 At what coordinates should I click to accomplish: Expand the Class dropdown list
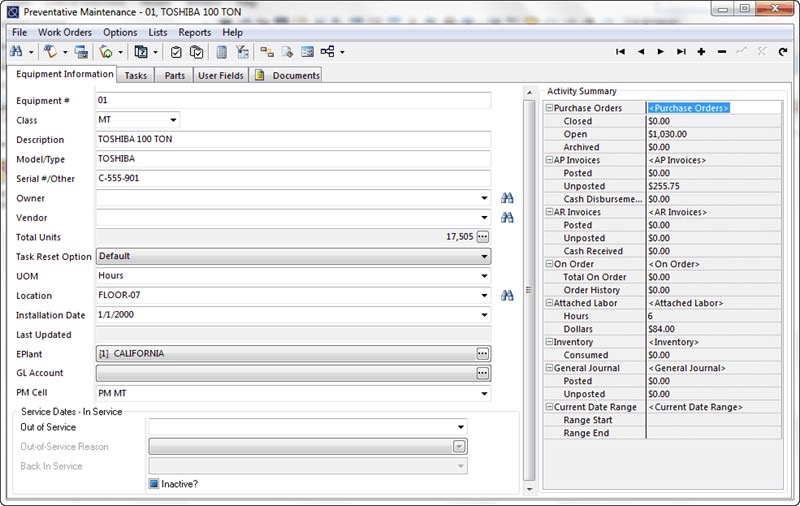[x=172, y=120]
